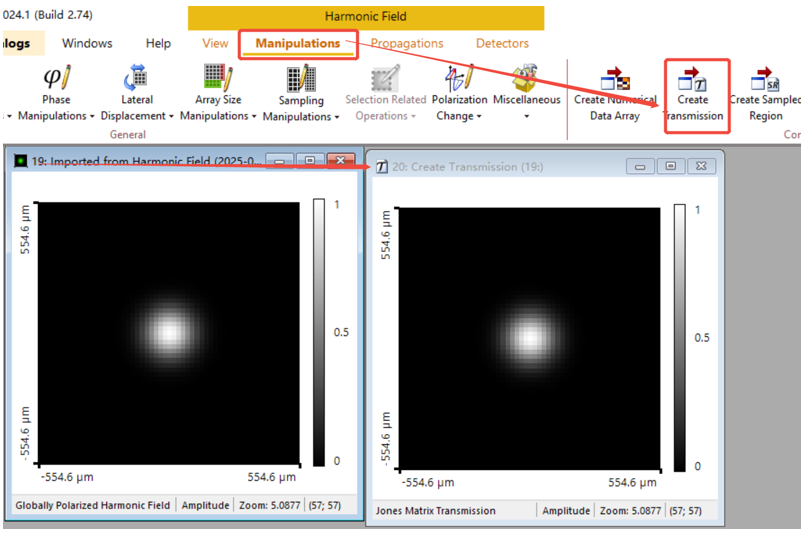This screenshot has height=533, width=806.
Task: Restore the Create Transmission document window
Action: click(x=671, y=166)
